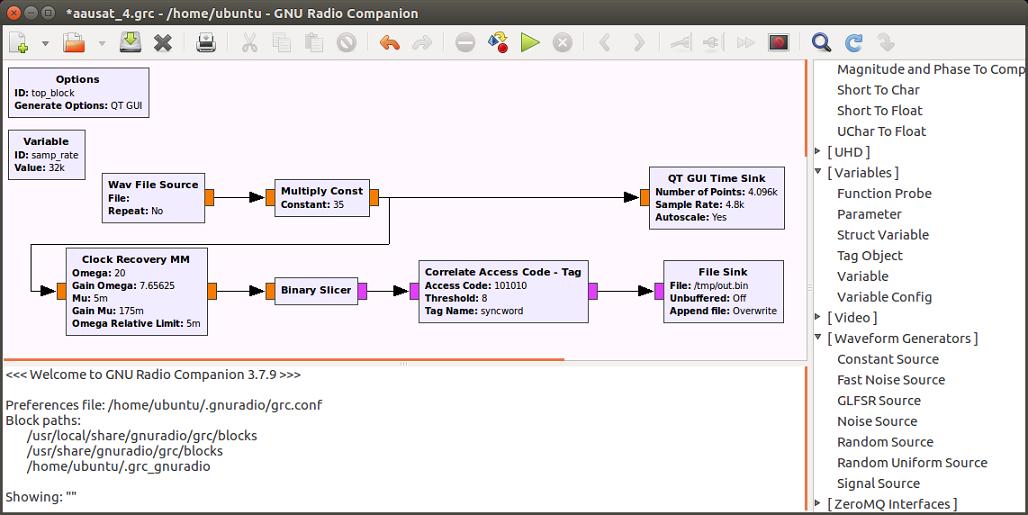Toggle hide disabled blocks icon

(x=778, y=43)
